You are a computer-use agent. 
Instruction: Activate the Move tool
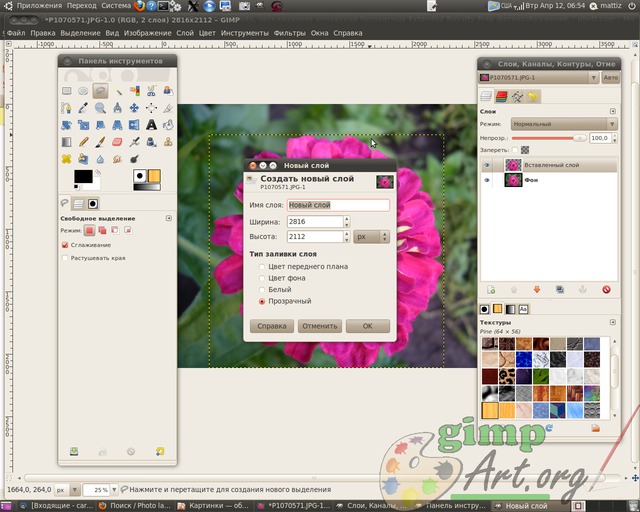click(134, 108)
